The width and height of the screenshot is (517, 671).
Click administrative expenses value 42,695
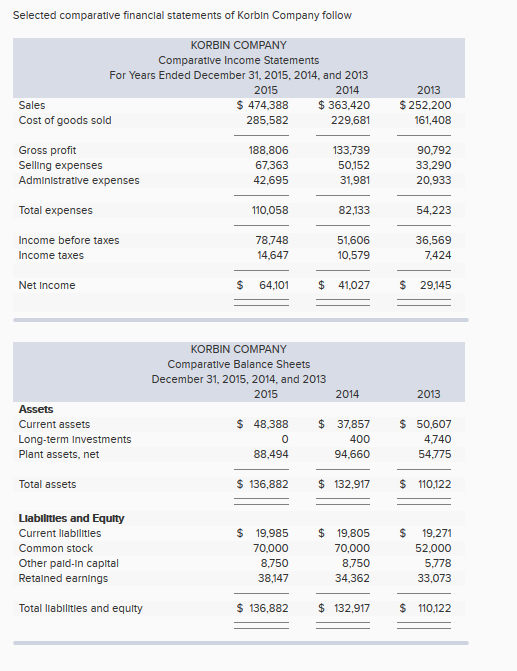[x=271, y=180]
